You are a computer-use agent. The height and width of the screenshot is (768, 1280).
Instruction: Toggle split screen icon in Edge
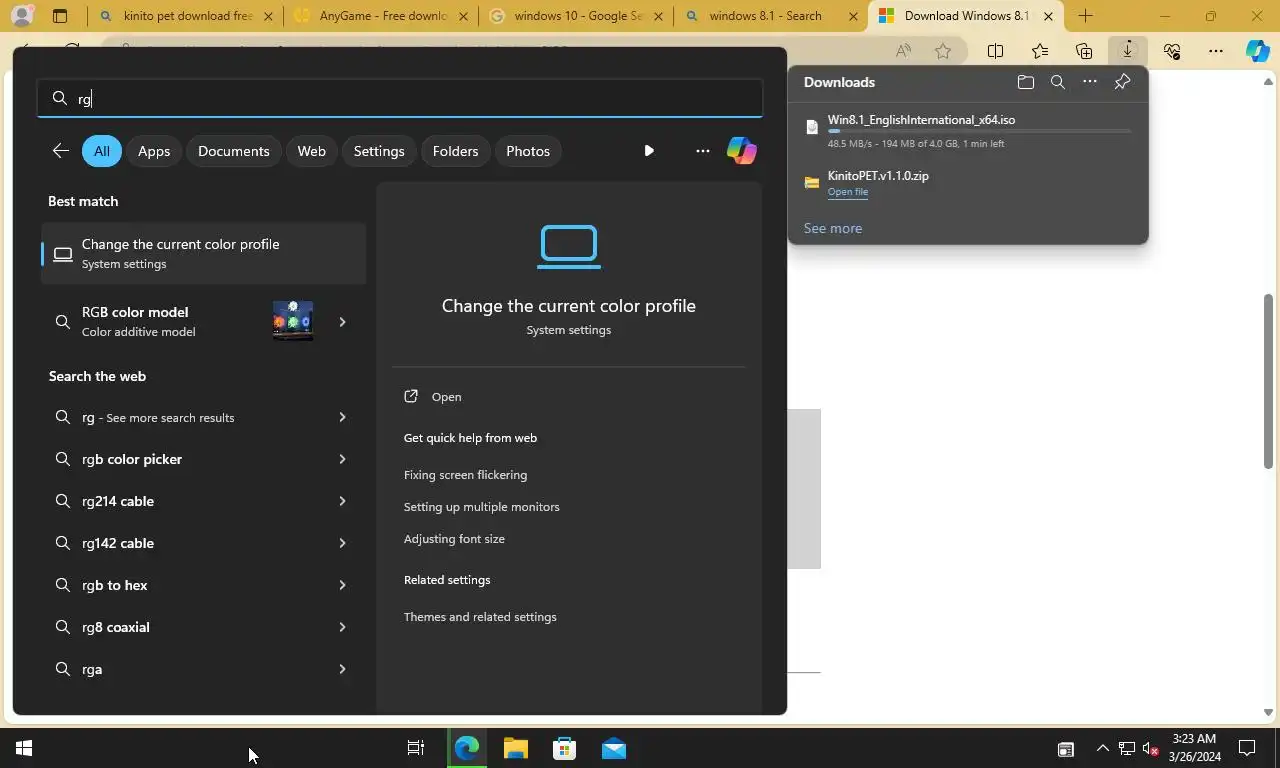[996, 50]
